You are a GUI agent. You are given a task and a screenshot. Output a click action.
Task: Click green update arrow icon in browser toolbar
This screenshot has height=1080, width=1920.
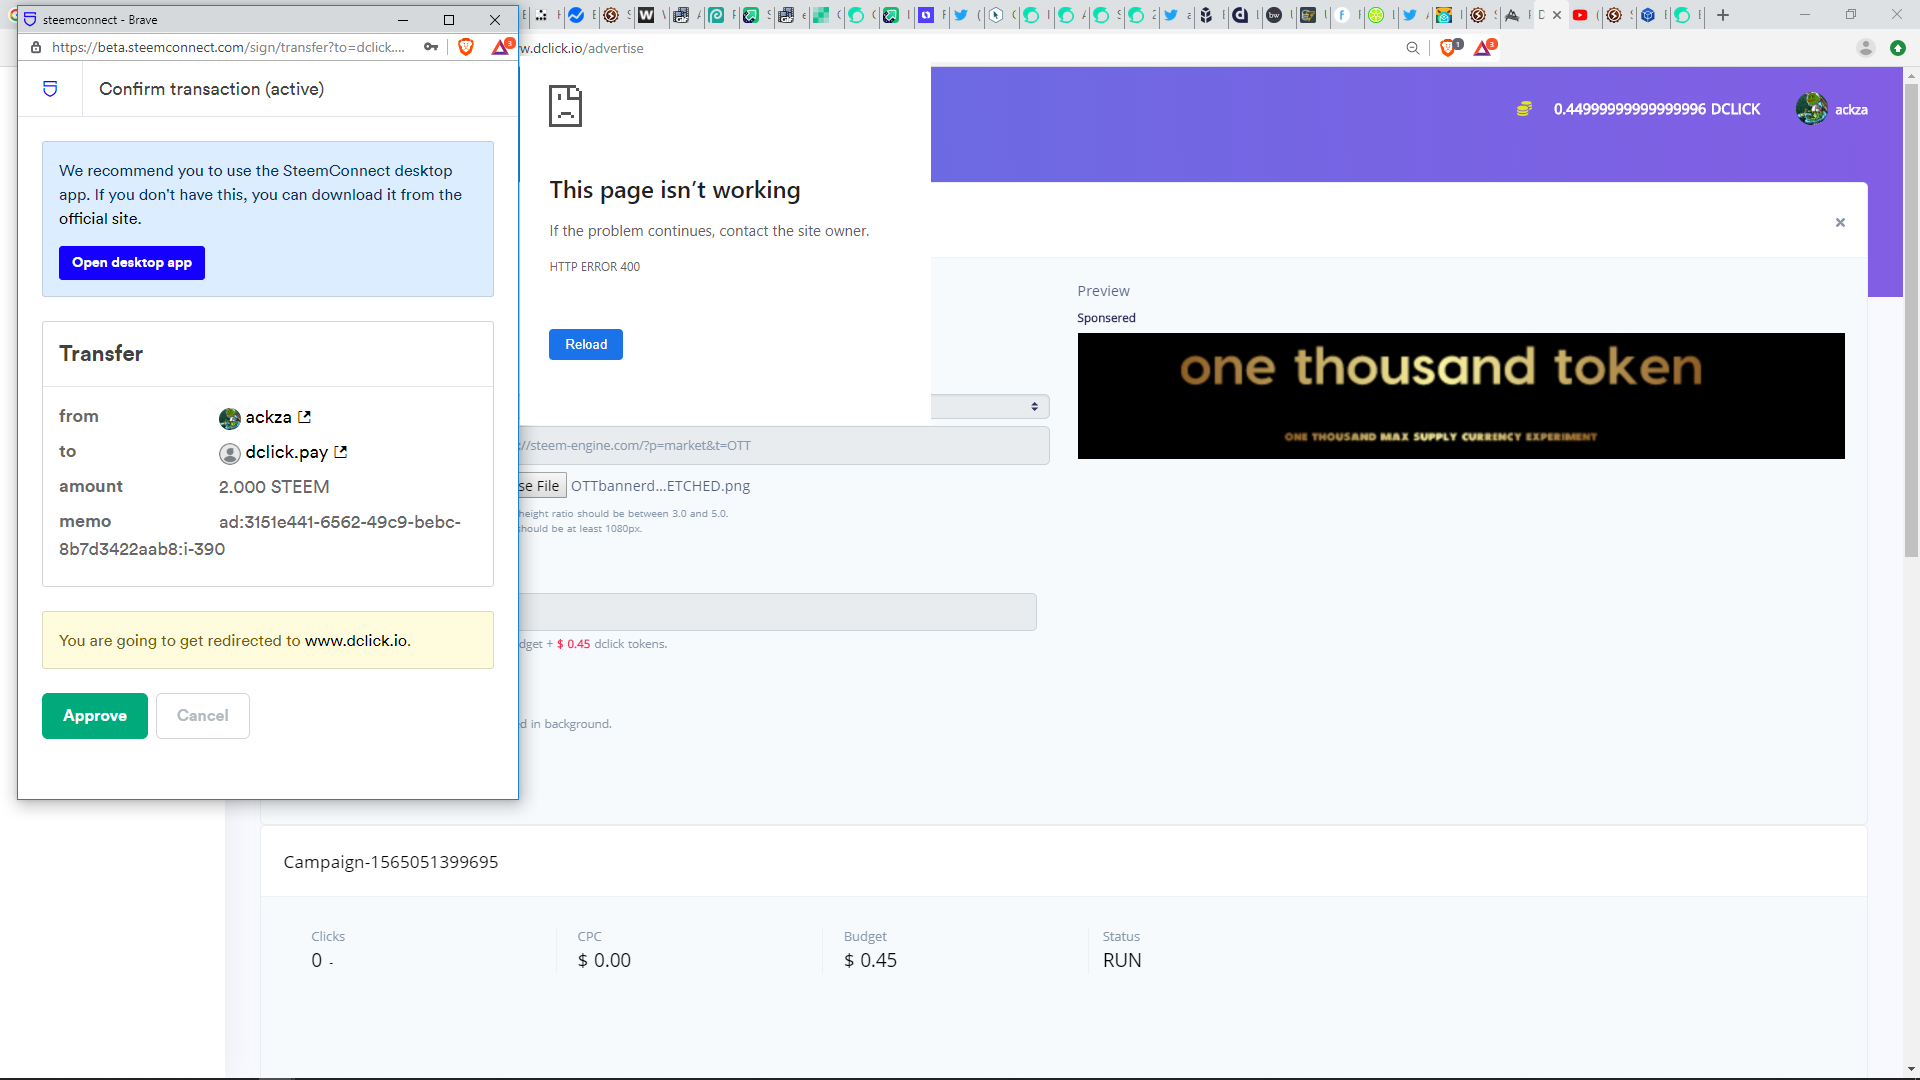point(1898,48)
